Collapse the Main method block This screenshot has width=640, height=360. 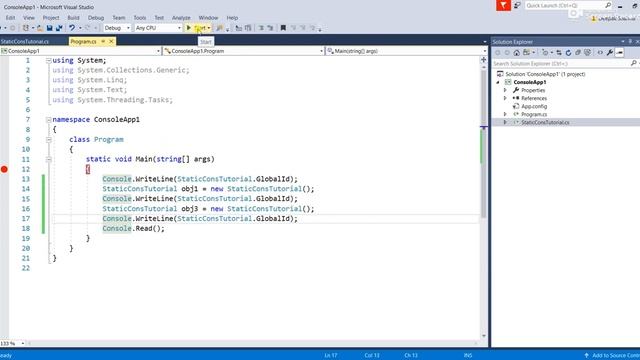pos(49,159)
